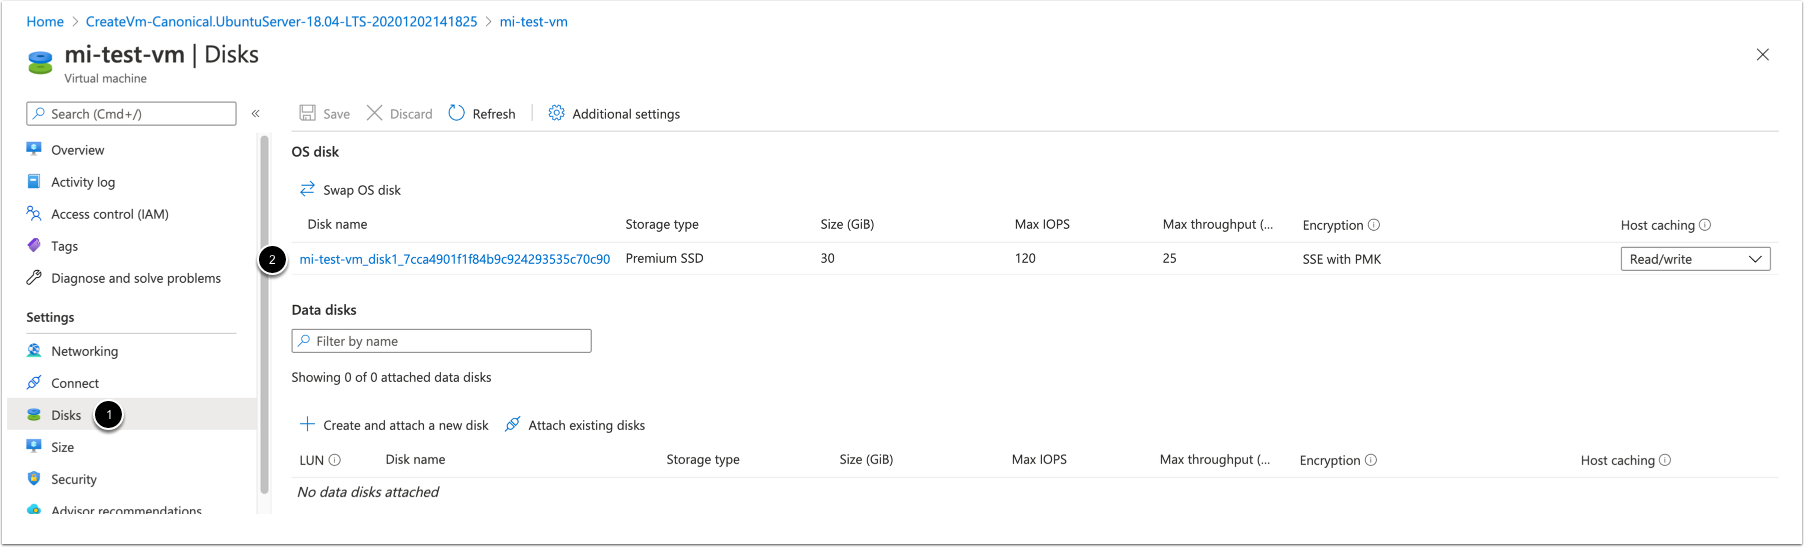Collapse the left sidebar menu
1804x547 pixels.
click(x=256, y=114)
